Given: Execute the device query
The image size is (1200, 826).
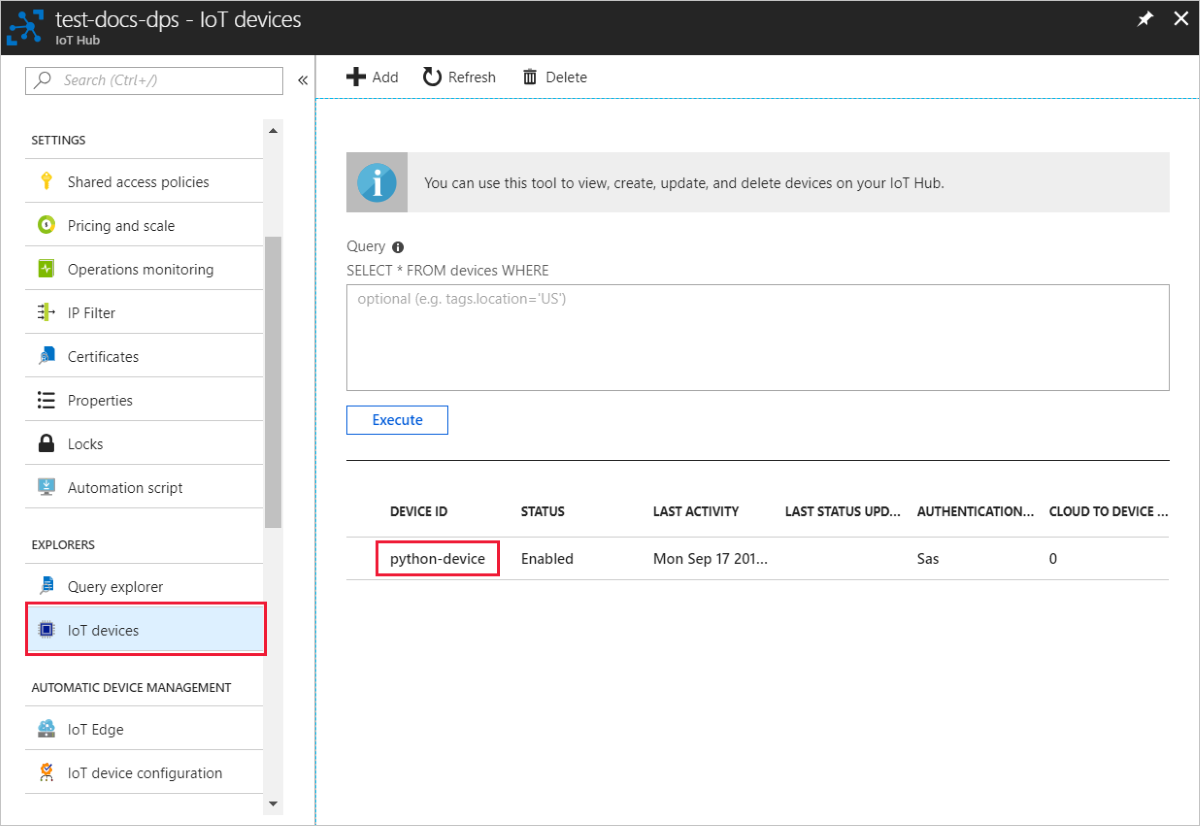Looking at the screenshot, I should tap(397, 420).
